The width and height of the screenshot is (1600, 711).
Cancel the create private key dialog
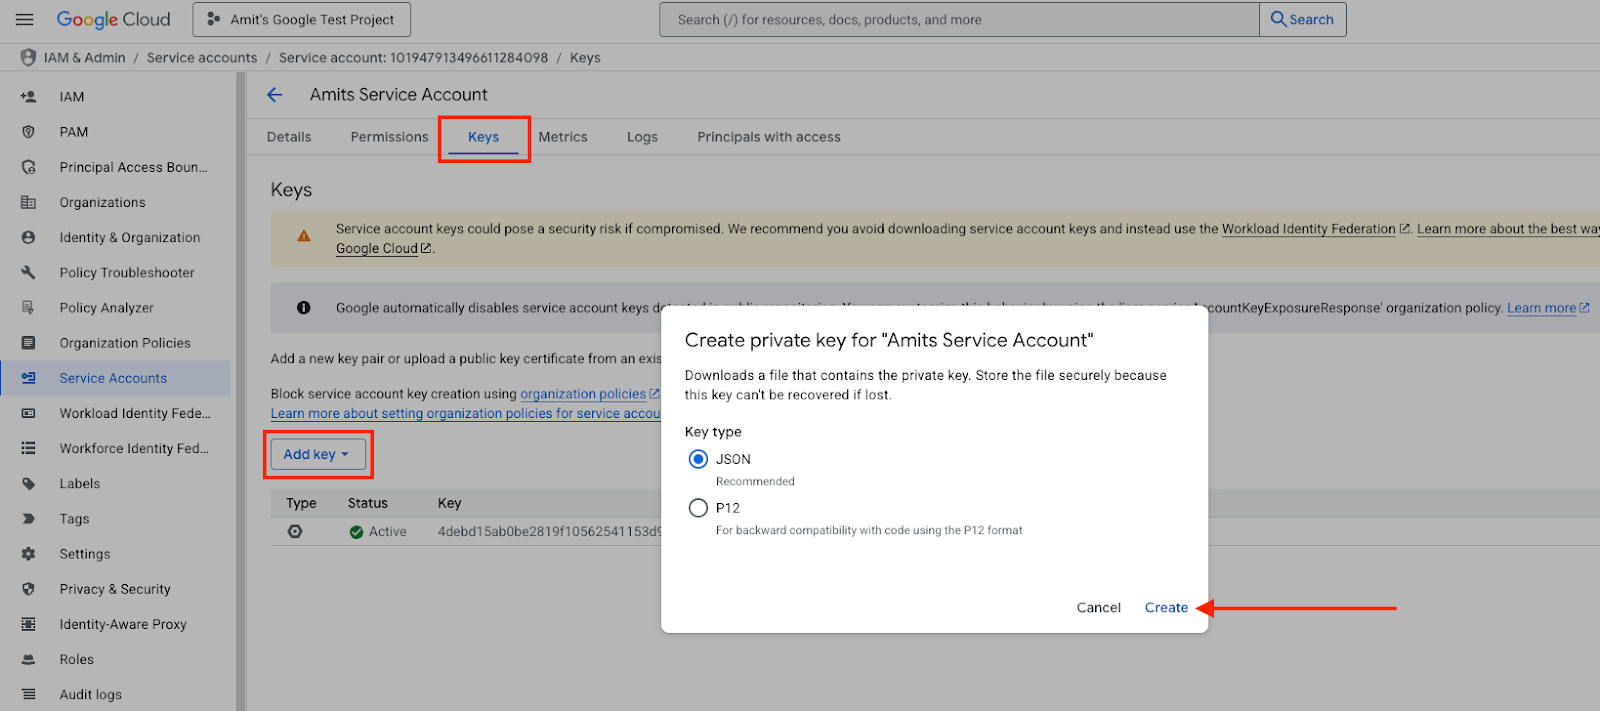tap(1098, 607)
